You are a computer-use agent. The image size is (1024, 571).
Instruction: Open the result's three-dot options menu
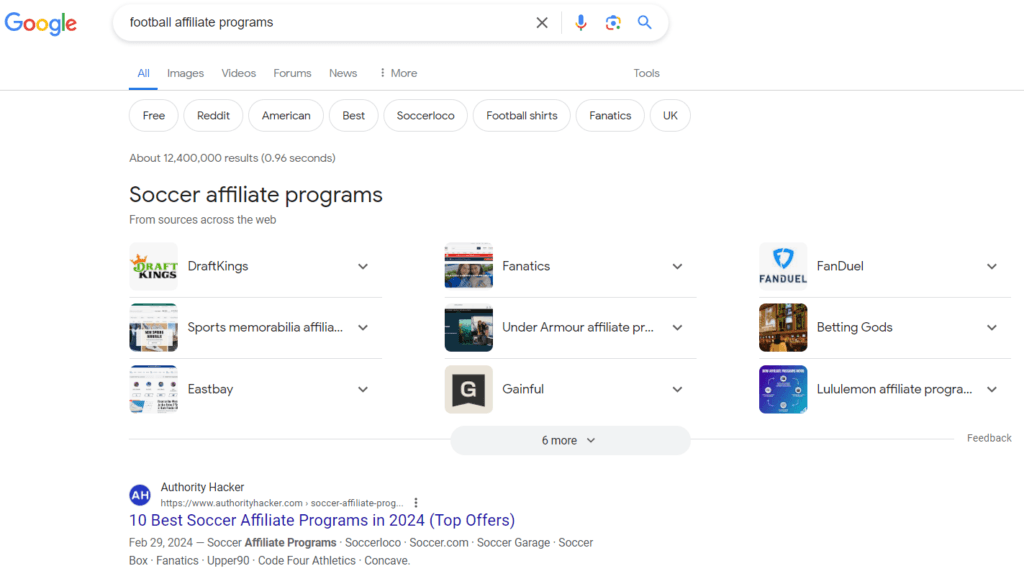[x=416, y=503]
